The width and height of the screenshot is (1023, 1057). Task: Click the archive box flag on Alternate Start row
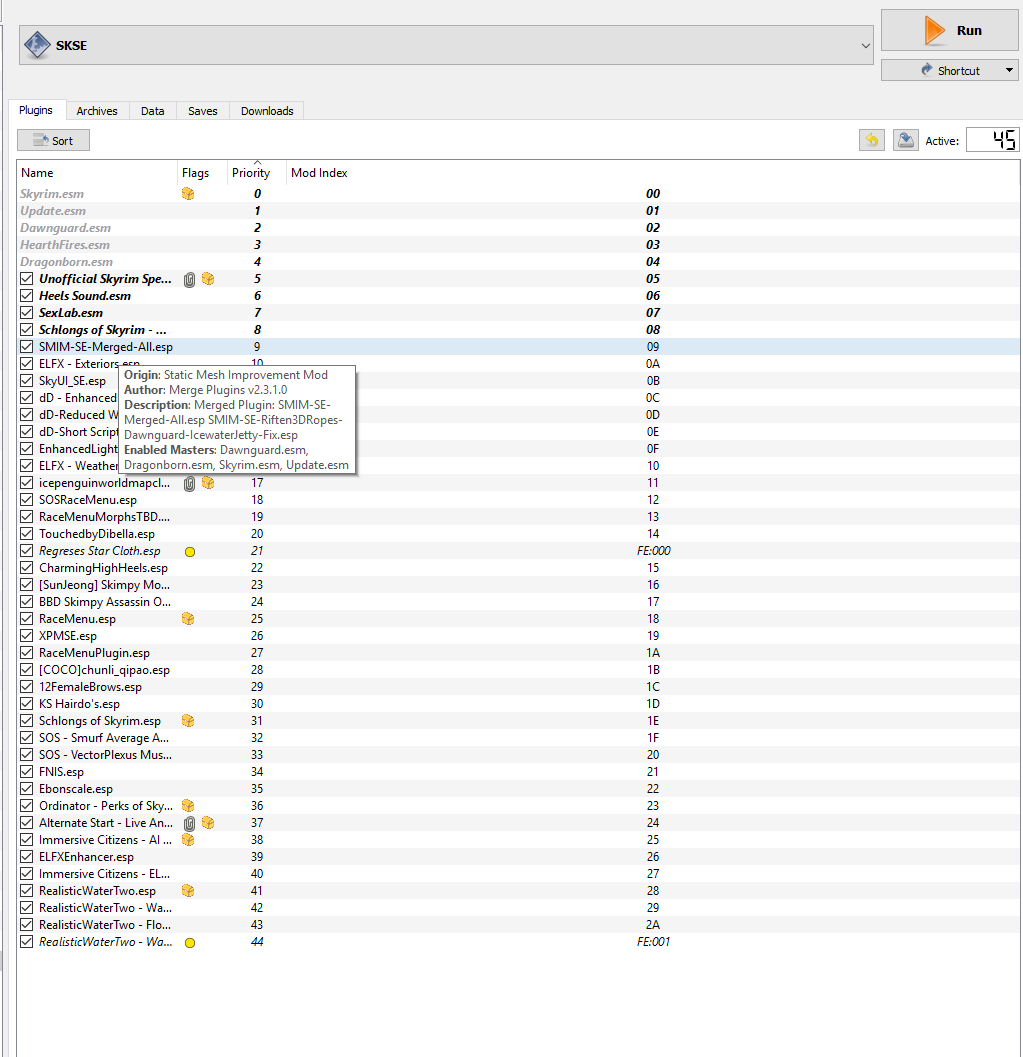208,822
